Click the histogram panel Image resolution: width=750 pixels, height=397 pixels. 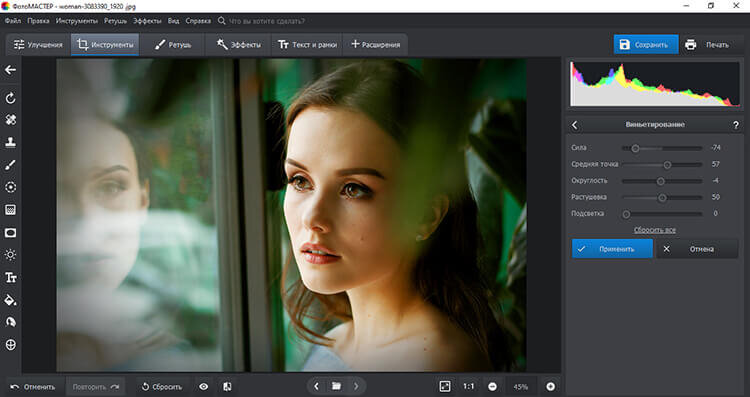(x=654, y=84)
